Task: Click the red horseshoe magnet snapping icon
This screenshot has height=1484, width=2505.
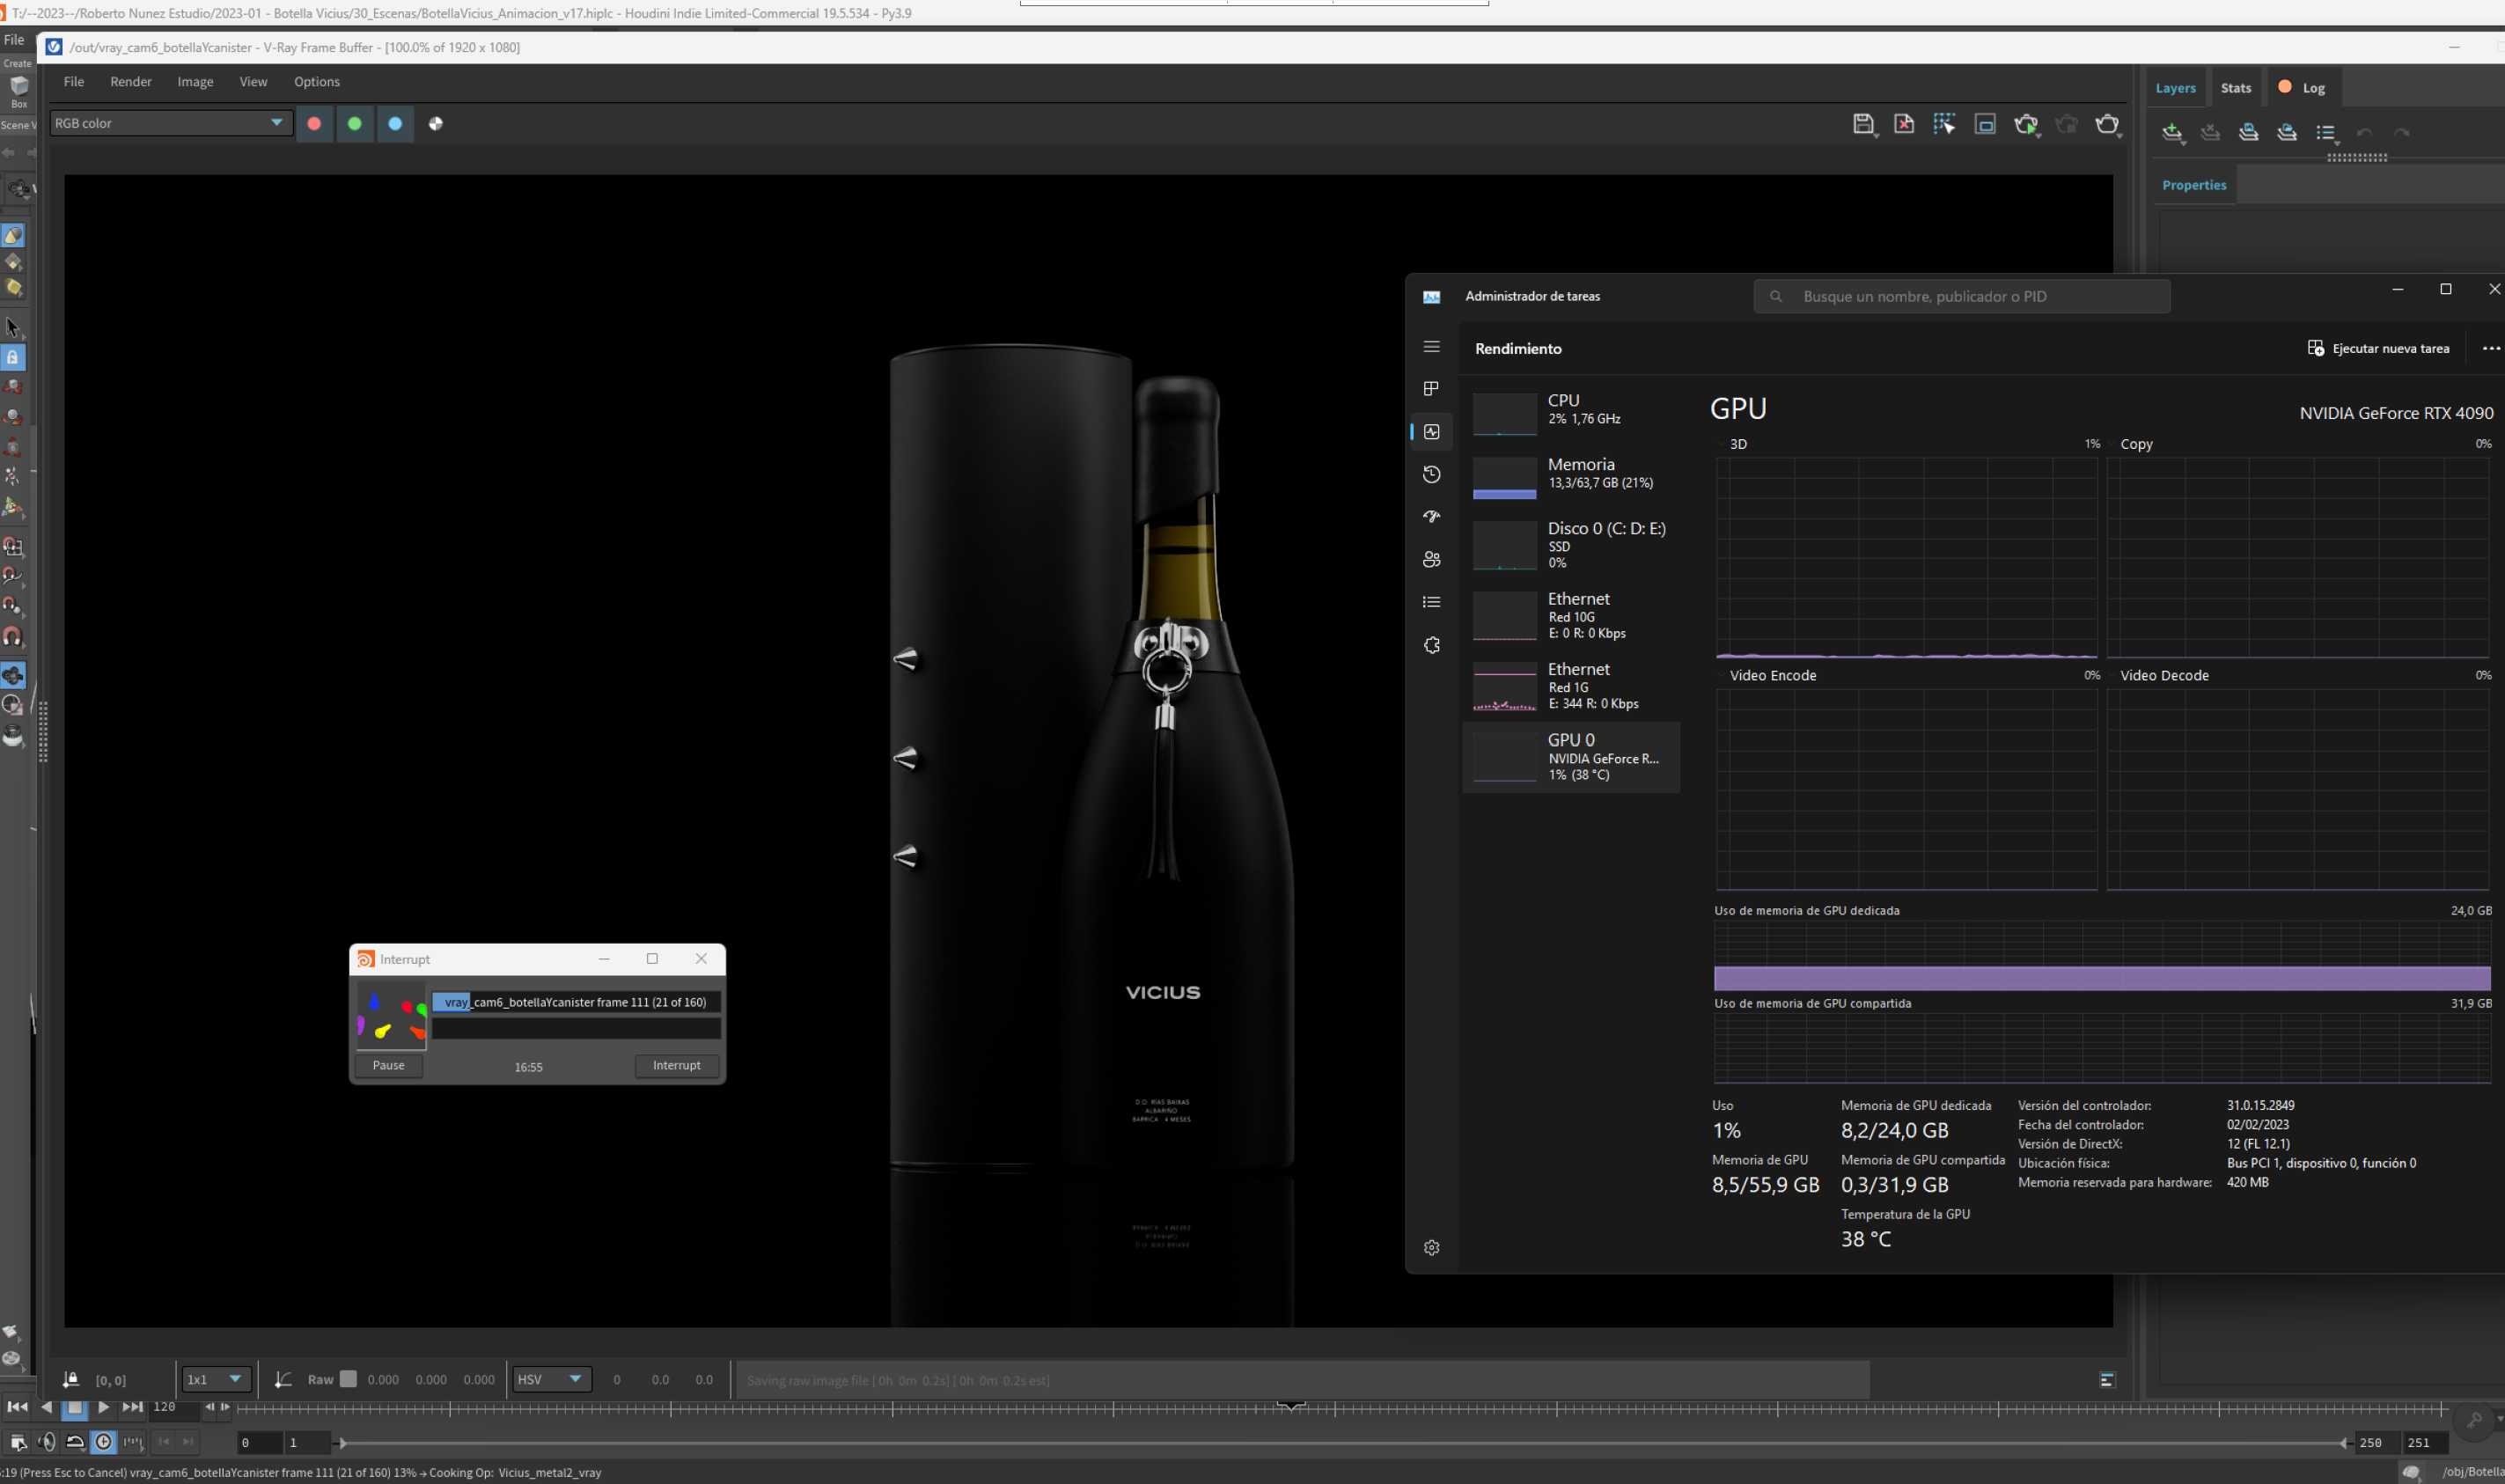Action: click(x=13, y=636)
